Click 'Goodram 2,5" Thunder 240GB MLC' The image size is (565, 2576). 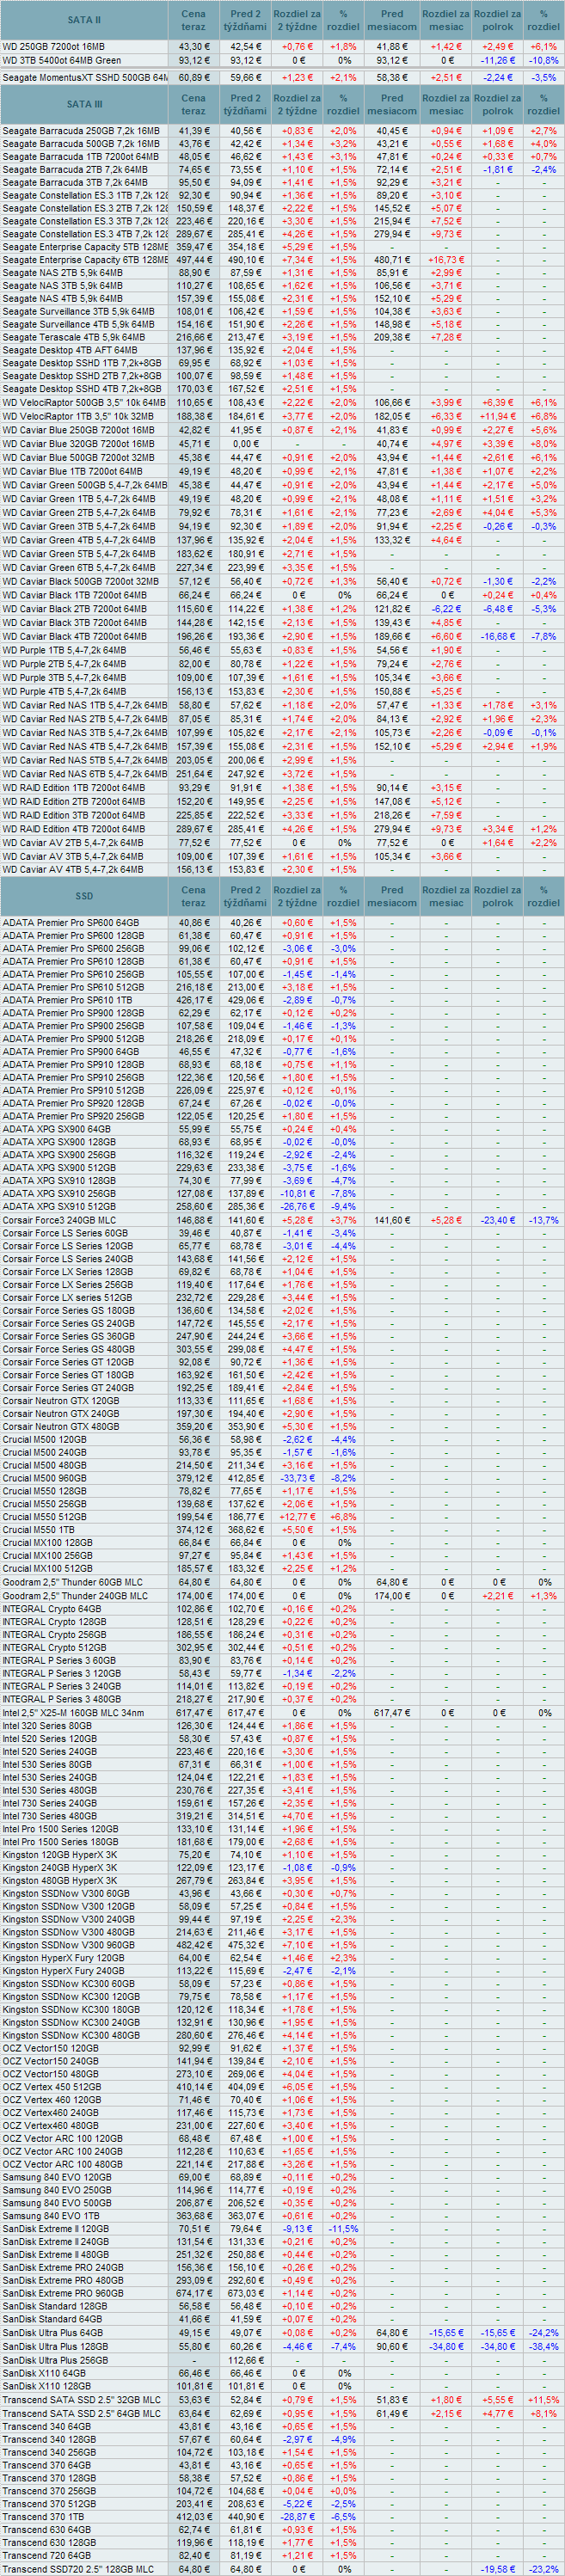pyautogui.click(x=74, y=1596)
